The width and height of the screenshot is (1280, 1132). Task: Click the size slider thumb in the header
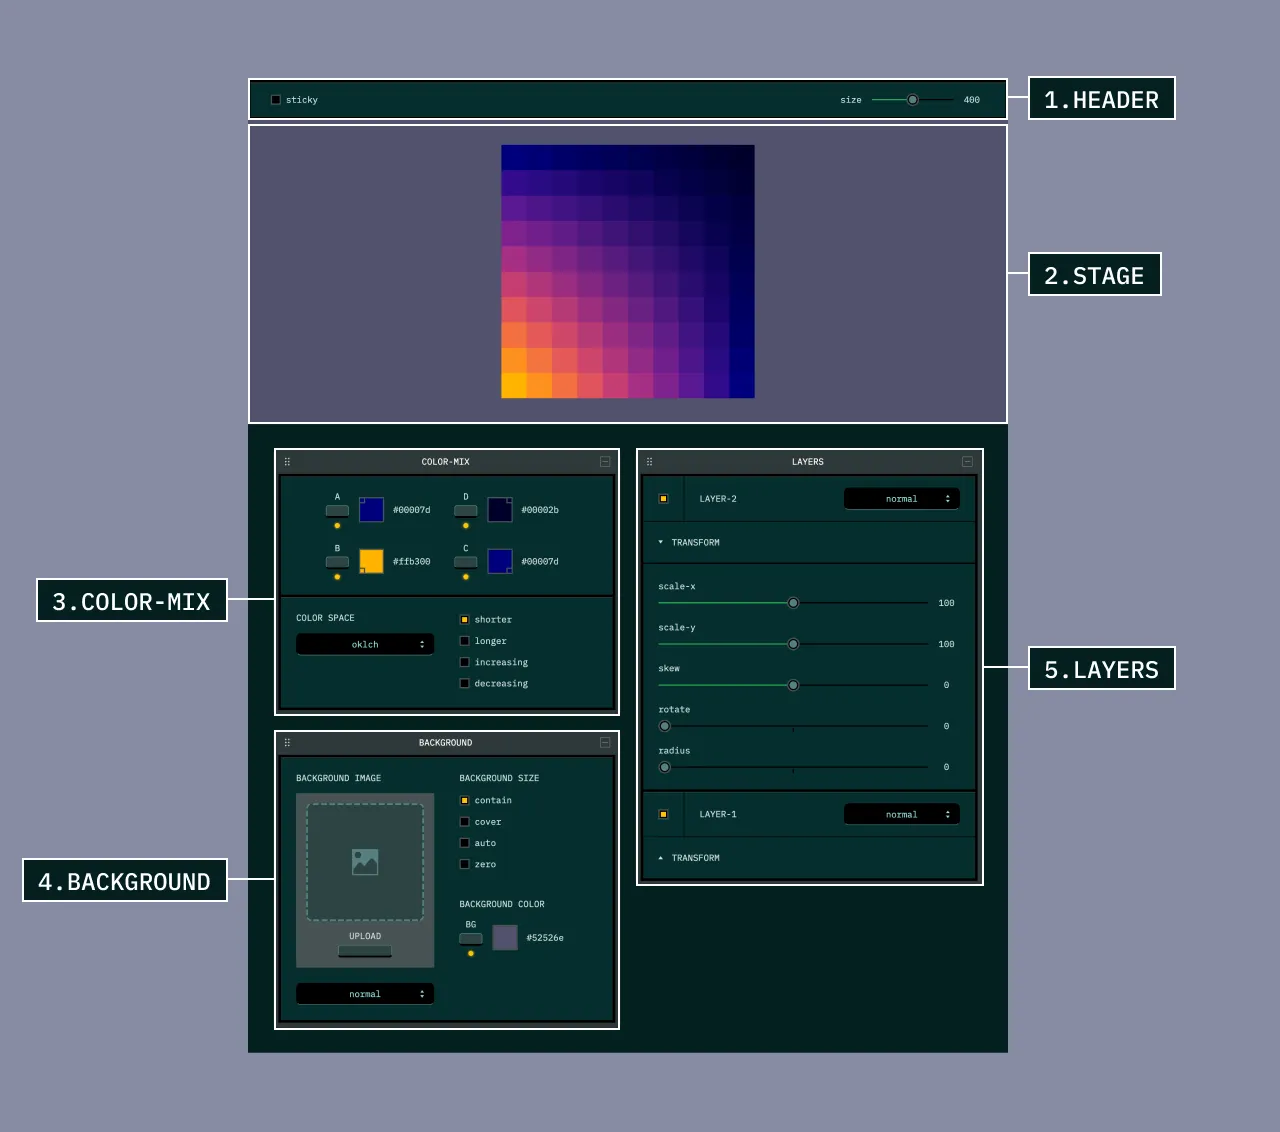912,99
